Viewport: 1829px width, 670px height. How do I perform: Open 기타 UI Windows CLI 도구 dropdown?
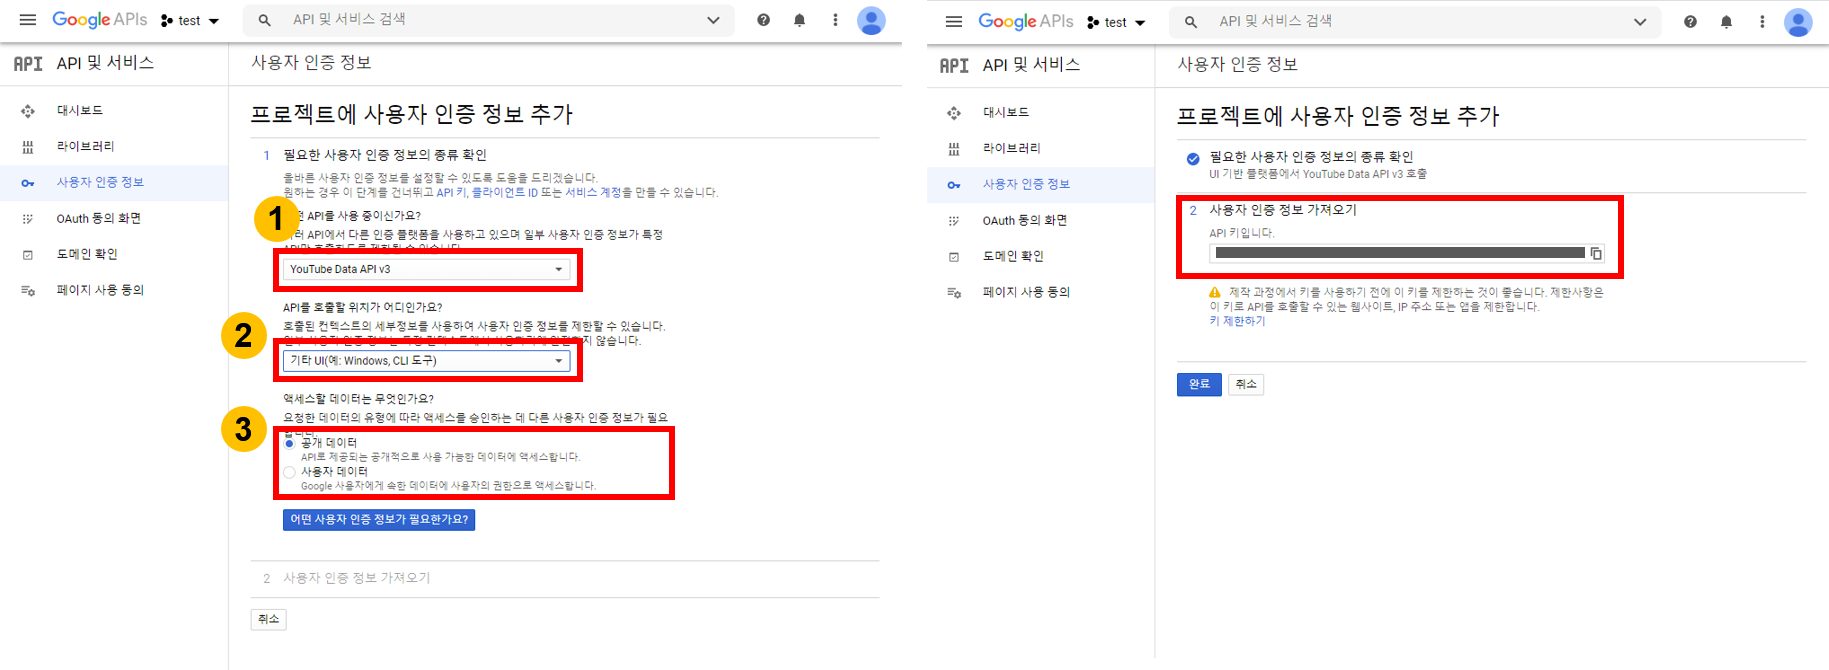click(426, 361)
